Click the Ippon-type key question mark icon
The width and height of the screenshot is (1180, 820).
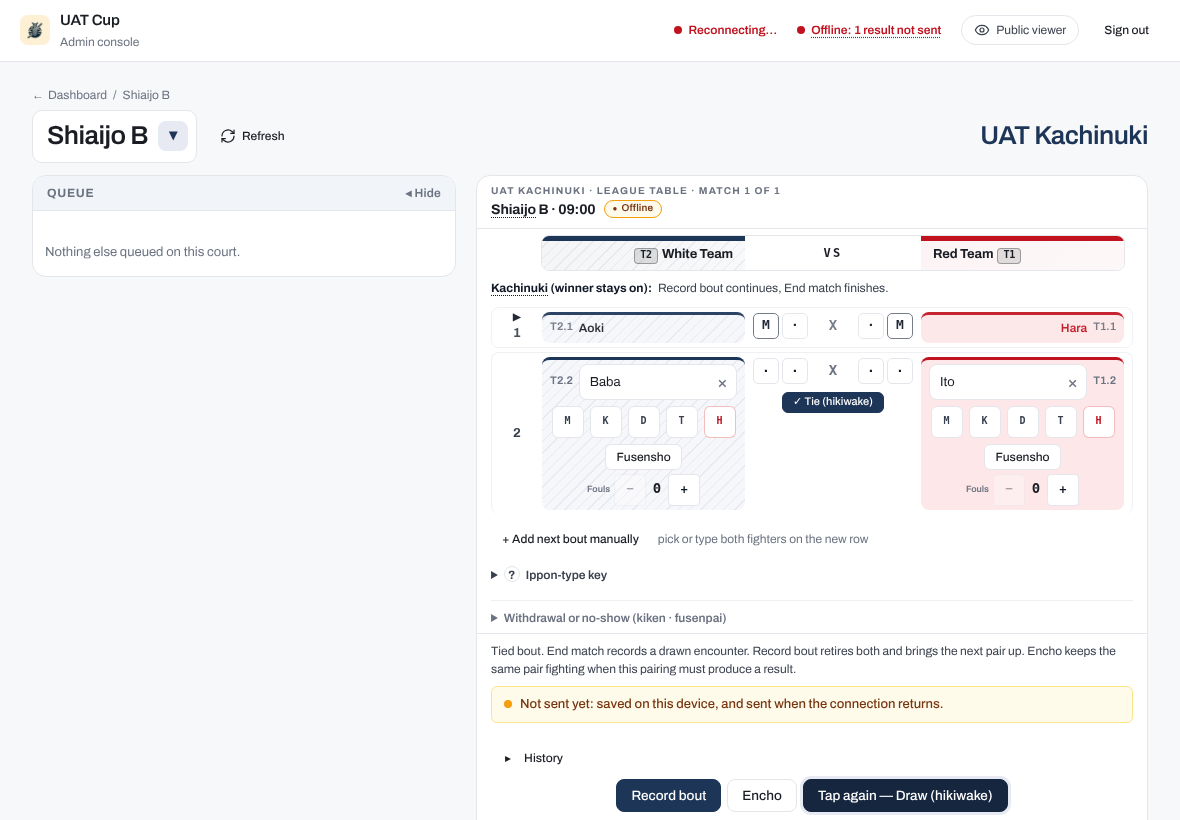pyautogui.click(x=512, y=575)
